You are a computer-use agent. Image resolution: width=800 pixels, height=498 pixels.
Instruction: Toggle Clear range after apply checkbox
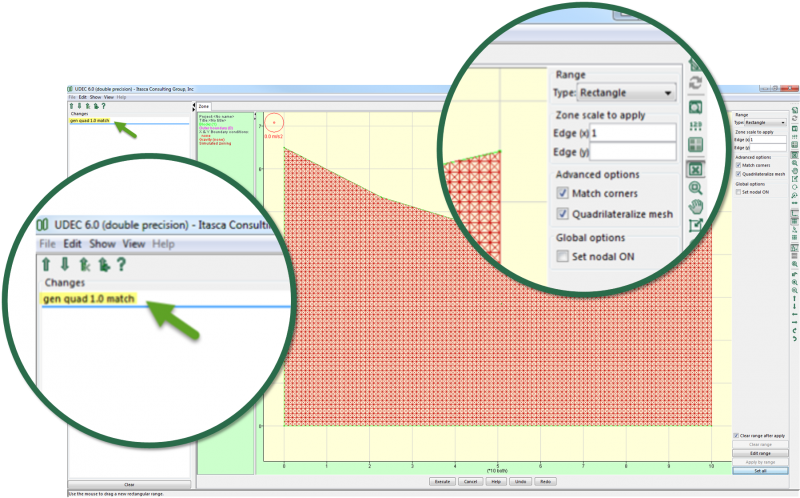(x=737, y=436)
